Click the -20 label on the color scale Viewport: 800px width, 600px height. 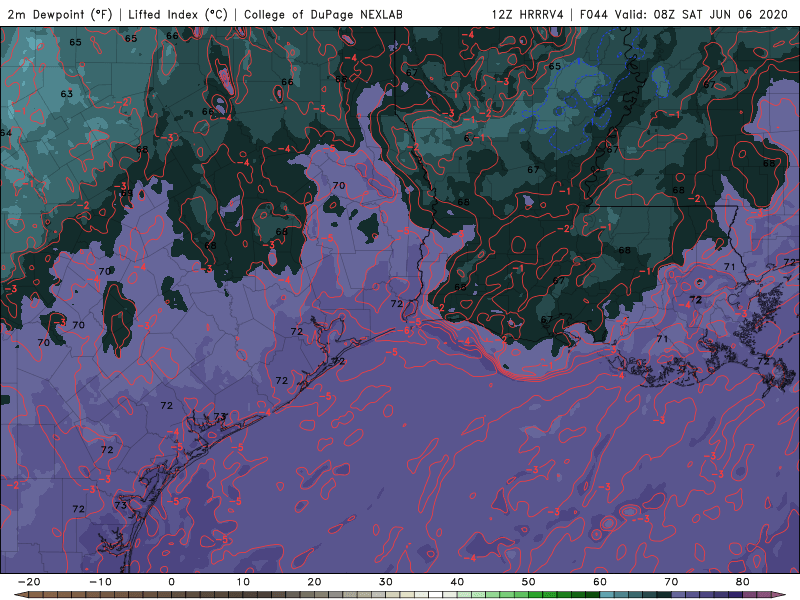(29, 582)
